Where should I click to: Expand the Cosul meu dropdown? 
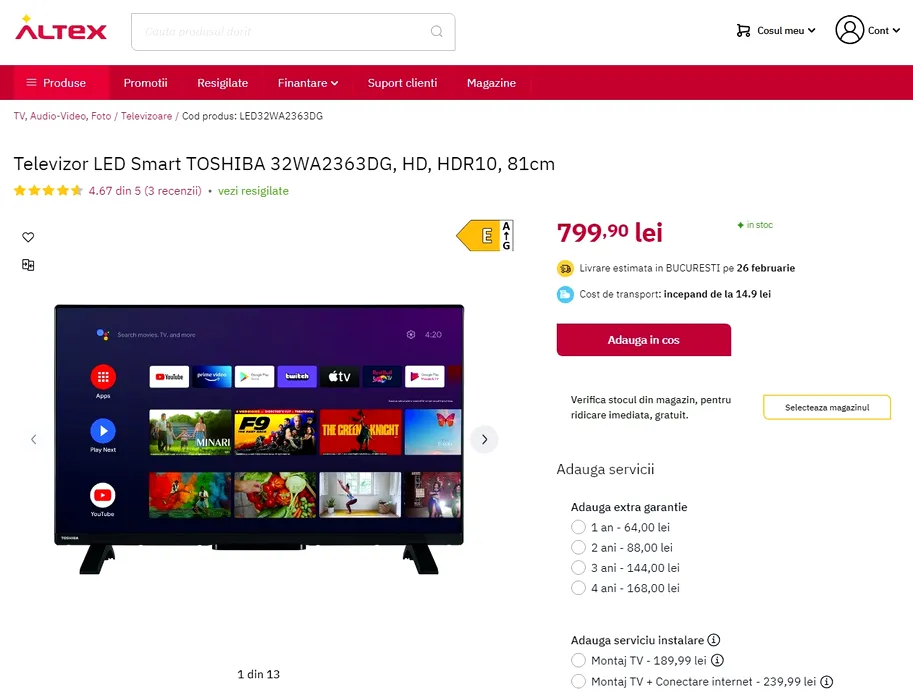coord(776,31)
